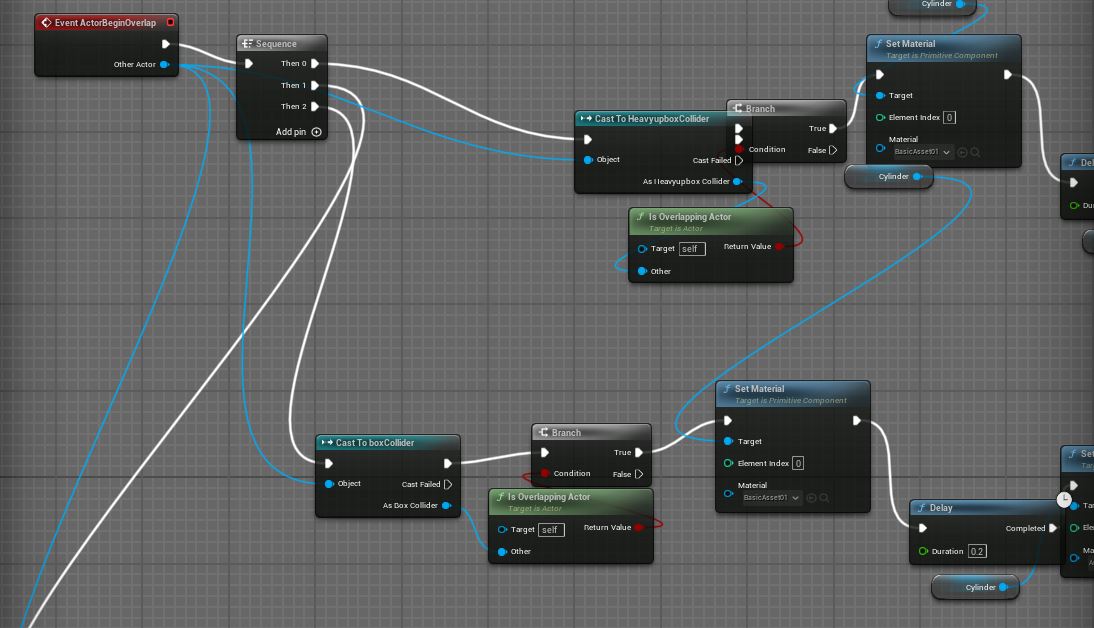Click Add pin plus icon on Sequence node
The height and width of the screenshot is (628, 1094).
coord(317,132)
